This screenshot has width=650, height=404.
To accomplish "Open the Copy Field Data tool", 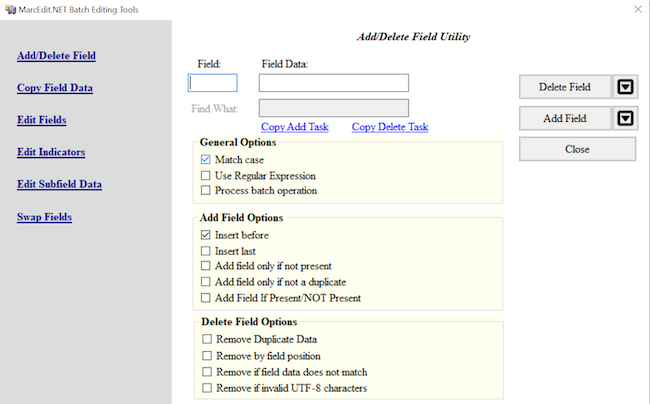I will [x=55, y=88].
